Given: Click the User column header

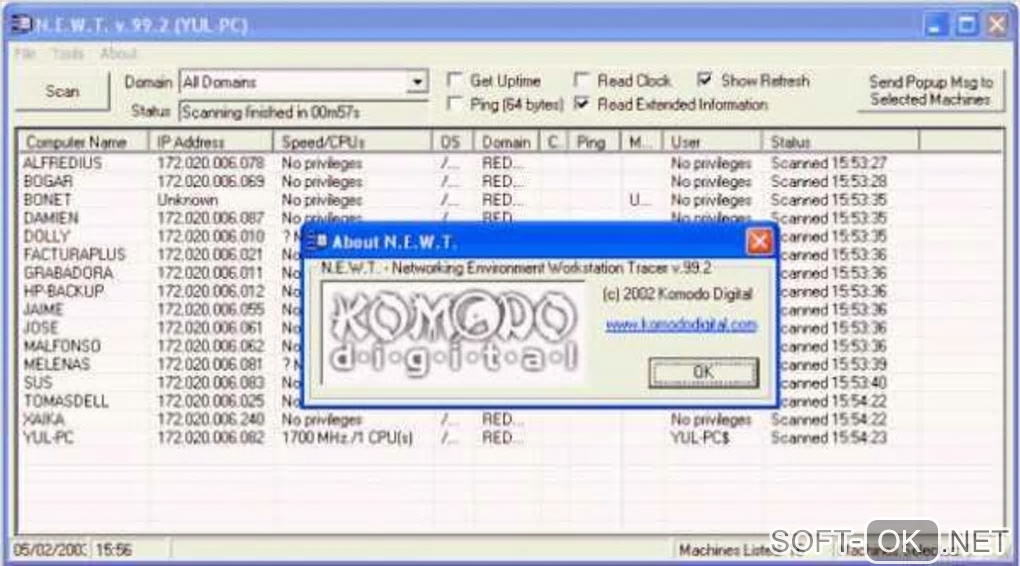Looking at the screenshot, I should point(712,142).
